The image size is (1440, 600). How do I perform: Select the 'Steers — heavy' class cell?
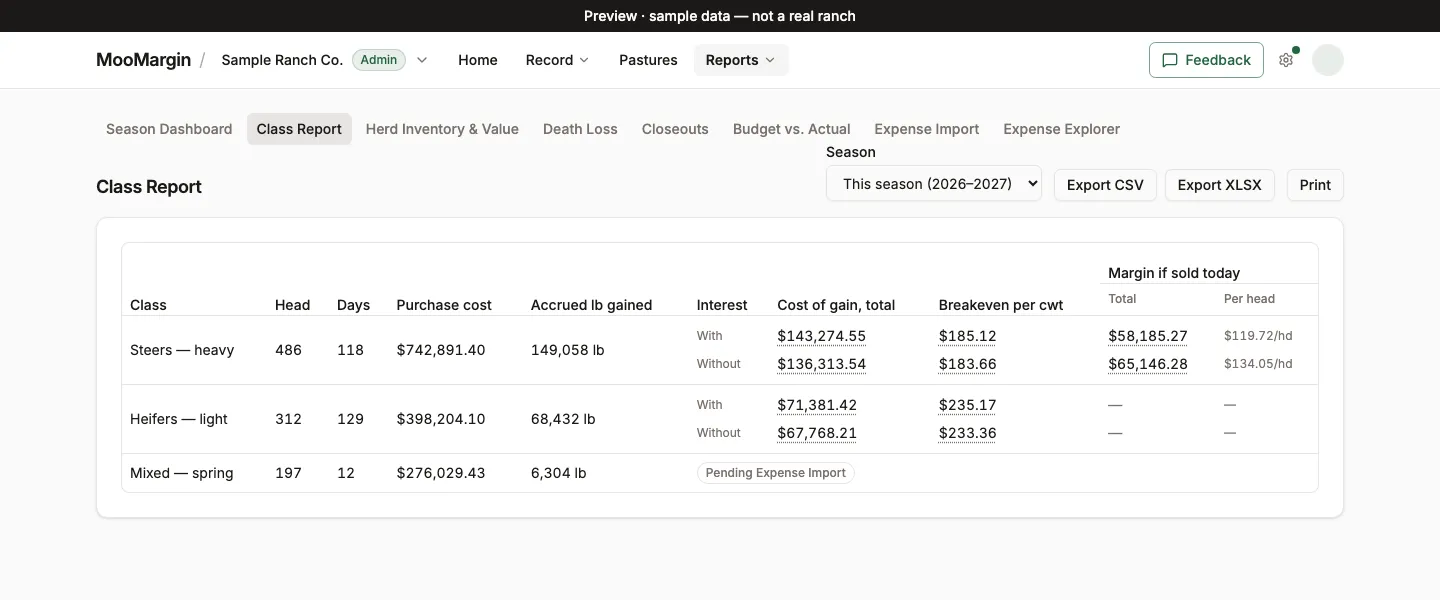click(182, 350)
